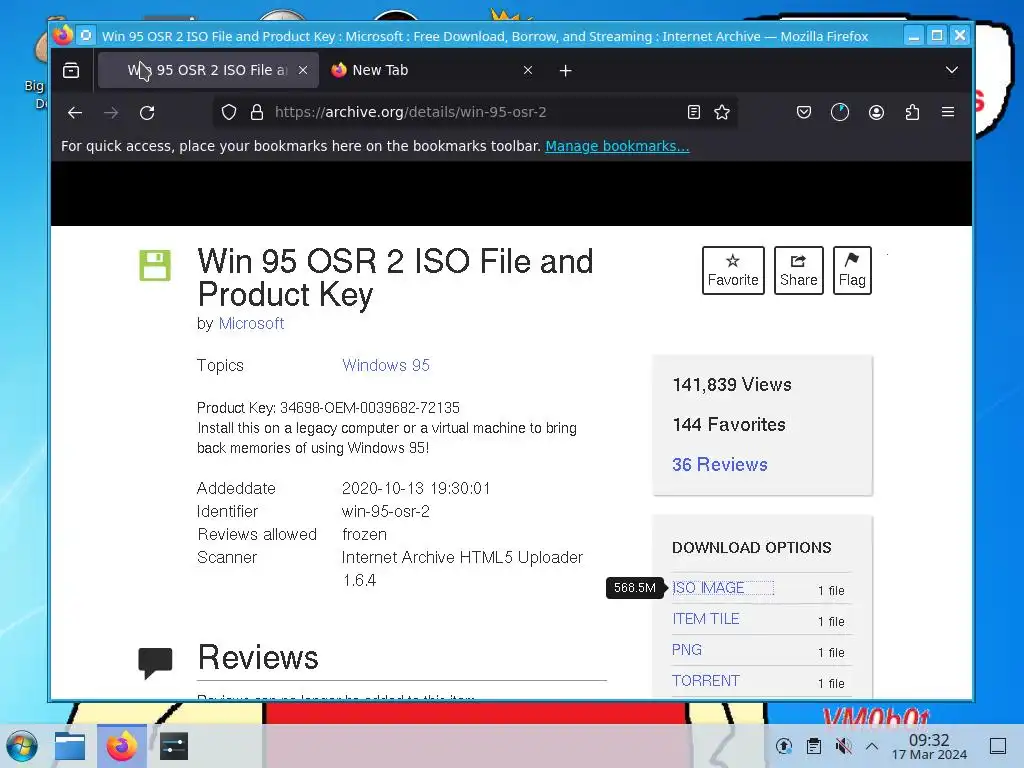Click Firefox icon in the taskbar
This screenshot has height=768, width=1024.
(x=122, y=746)
